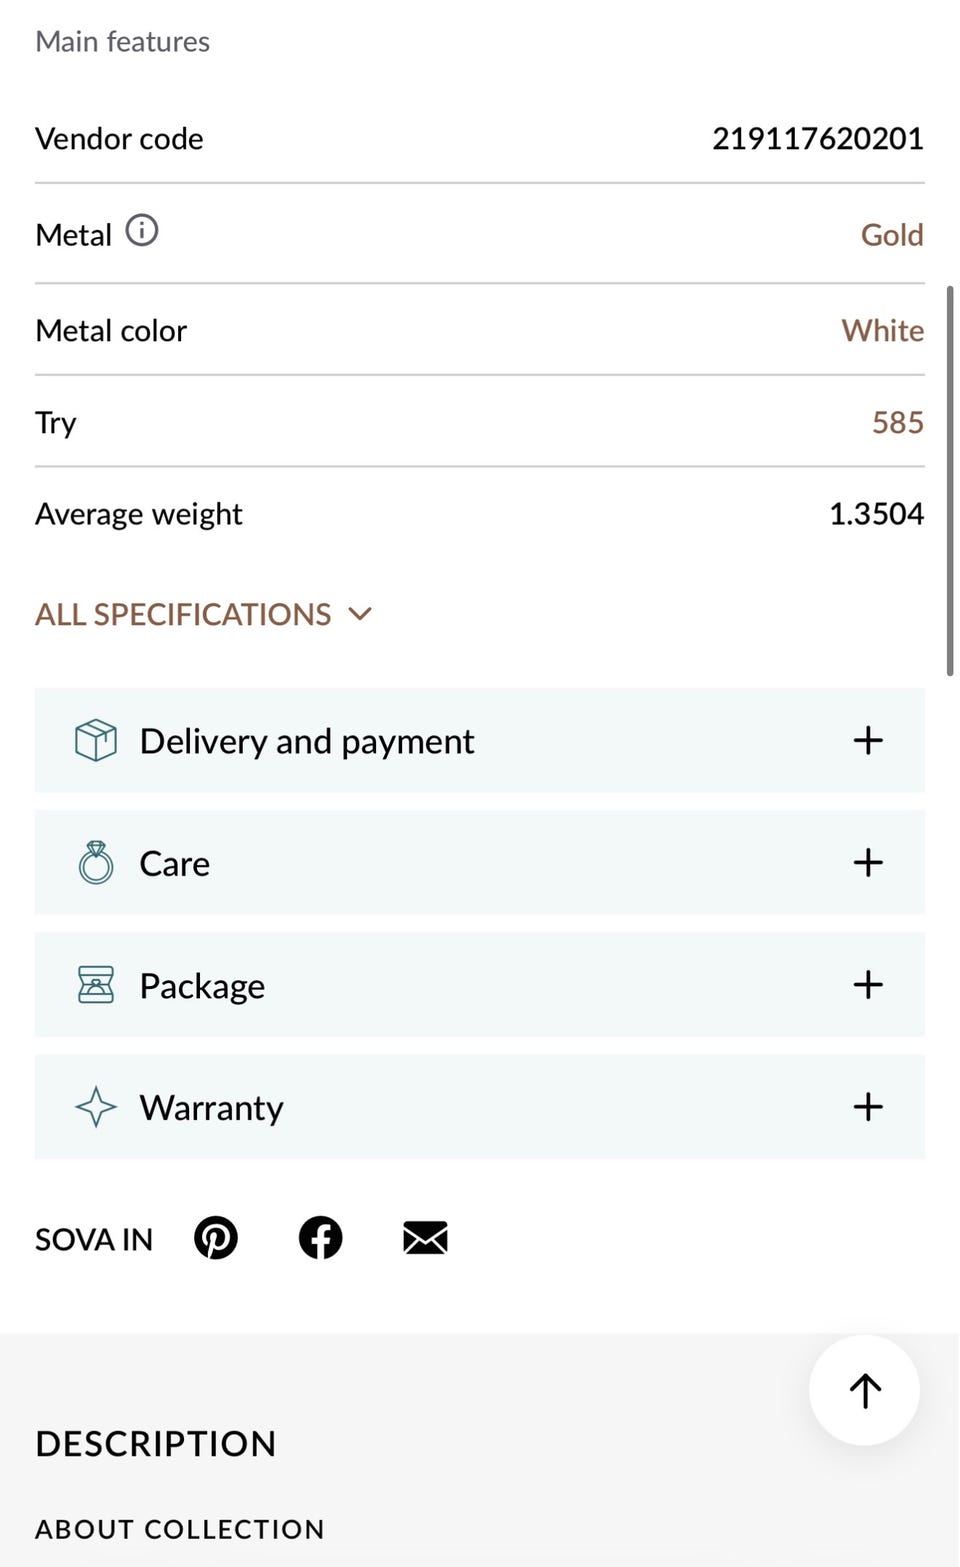Viewport: 960px width, 1567px height.
Task: Click the Package gift box icon
Action: 96,985
